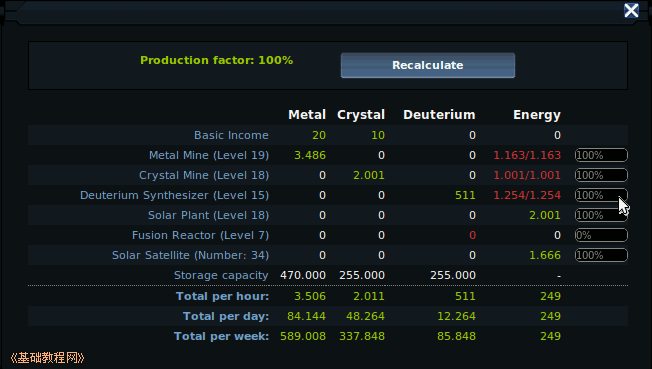Select Metal Mine metal value 3.486
Image resolution: width=652 pixels, height=369 pixels.
pos(310,155)
